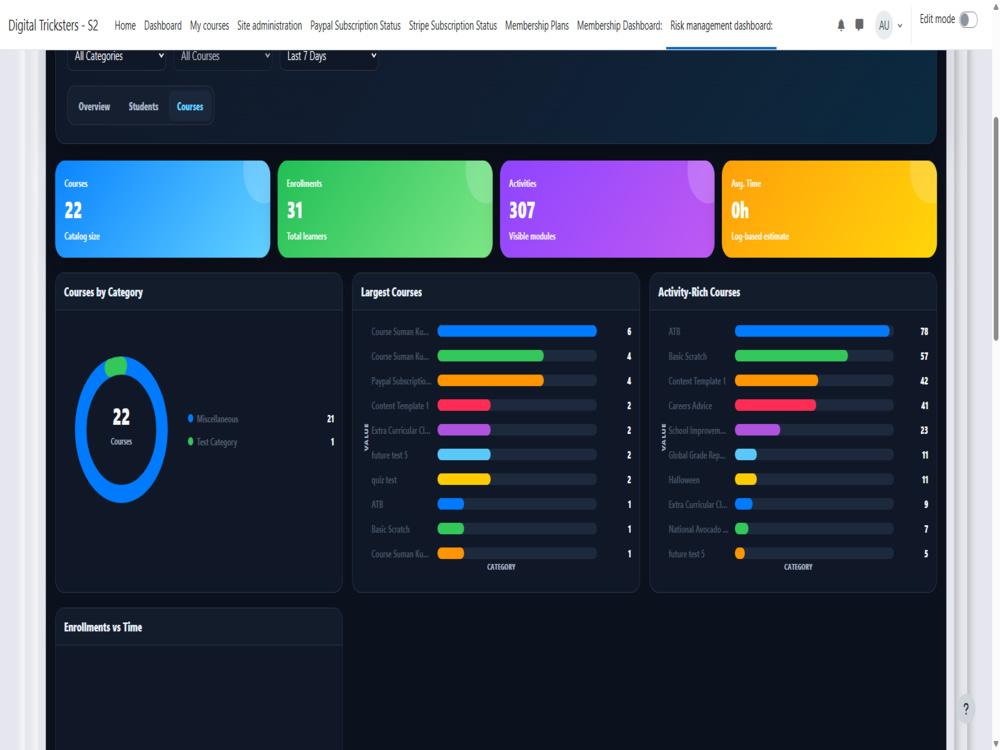Click the blue Miscellaneous legend dot
This screenshot has height=750, width=1000.
[x=191, y=418]
